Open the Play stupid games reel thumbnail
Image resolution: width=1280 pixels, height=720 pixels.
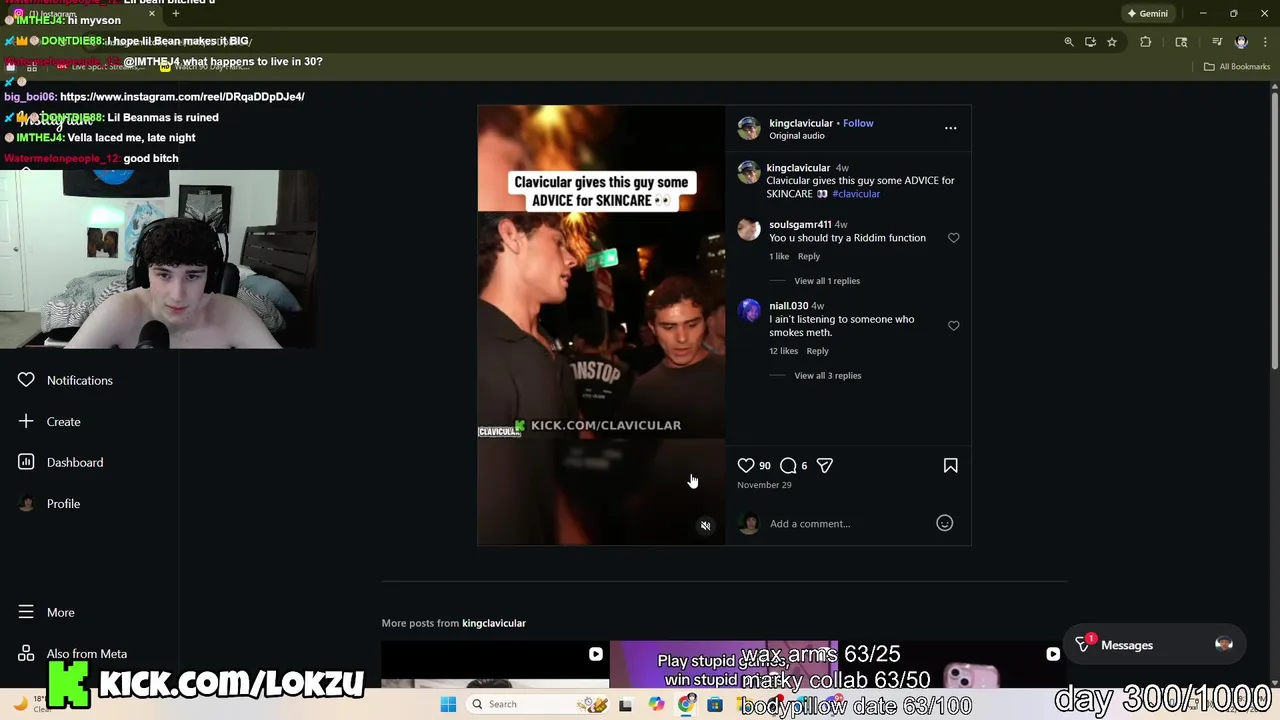tap(723, 665)
